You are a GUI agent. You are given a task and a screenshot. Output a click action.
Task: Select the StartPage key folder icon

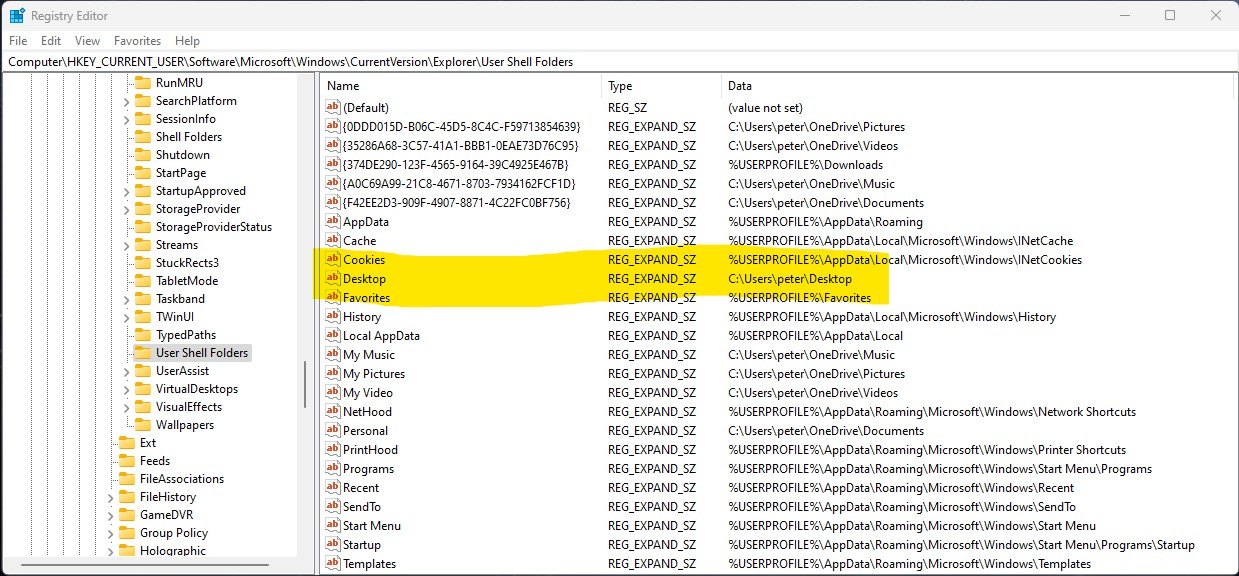(x=142, y=173)
